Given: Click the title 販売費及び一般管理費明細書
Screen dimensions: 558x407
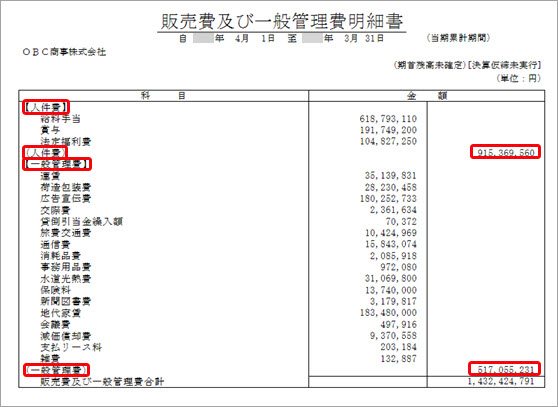Looking at the screenshot, I should pyautogui.click(x=282, y=21).
